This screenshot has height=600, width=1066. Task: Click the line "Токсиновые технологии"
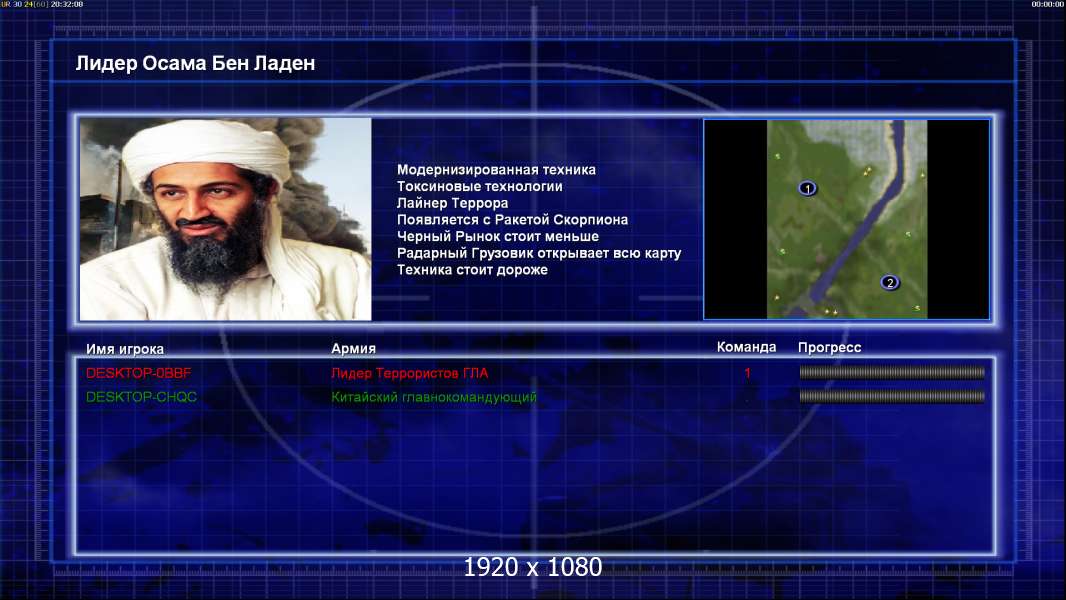click(x=480, y=186)
